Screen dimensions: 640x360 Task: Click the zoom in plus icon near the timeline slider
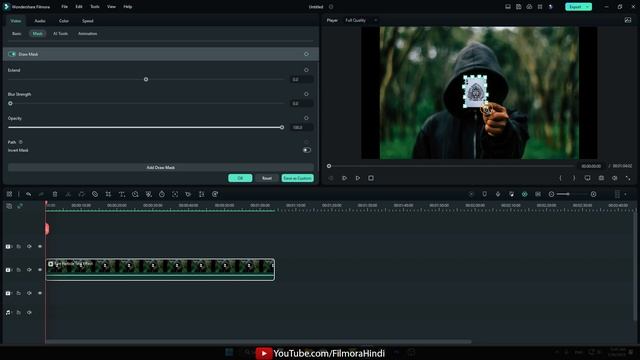coord(593,194)
